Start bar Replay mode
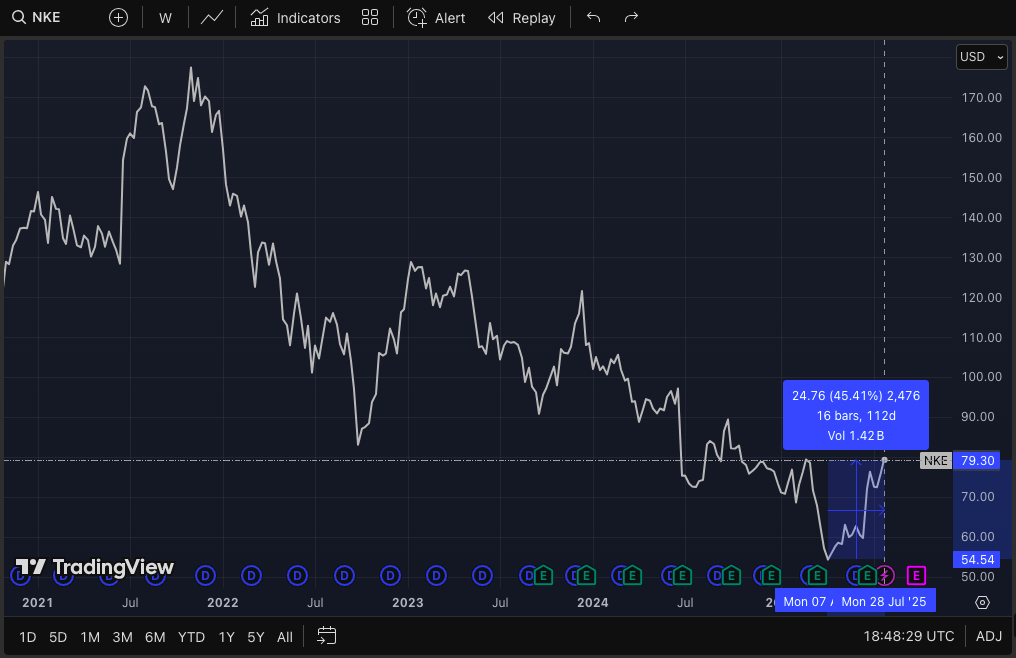This screenshot has height=658, width=1016. tap(522, 18)
